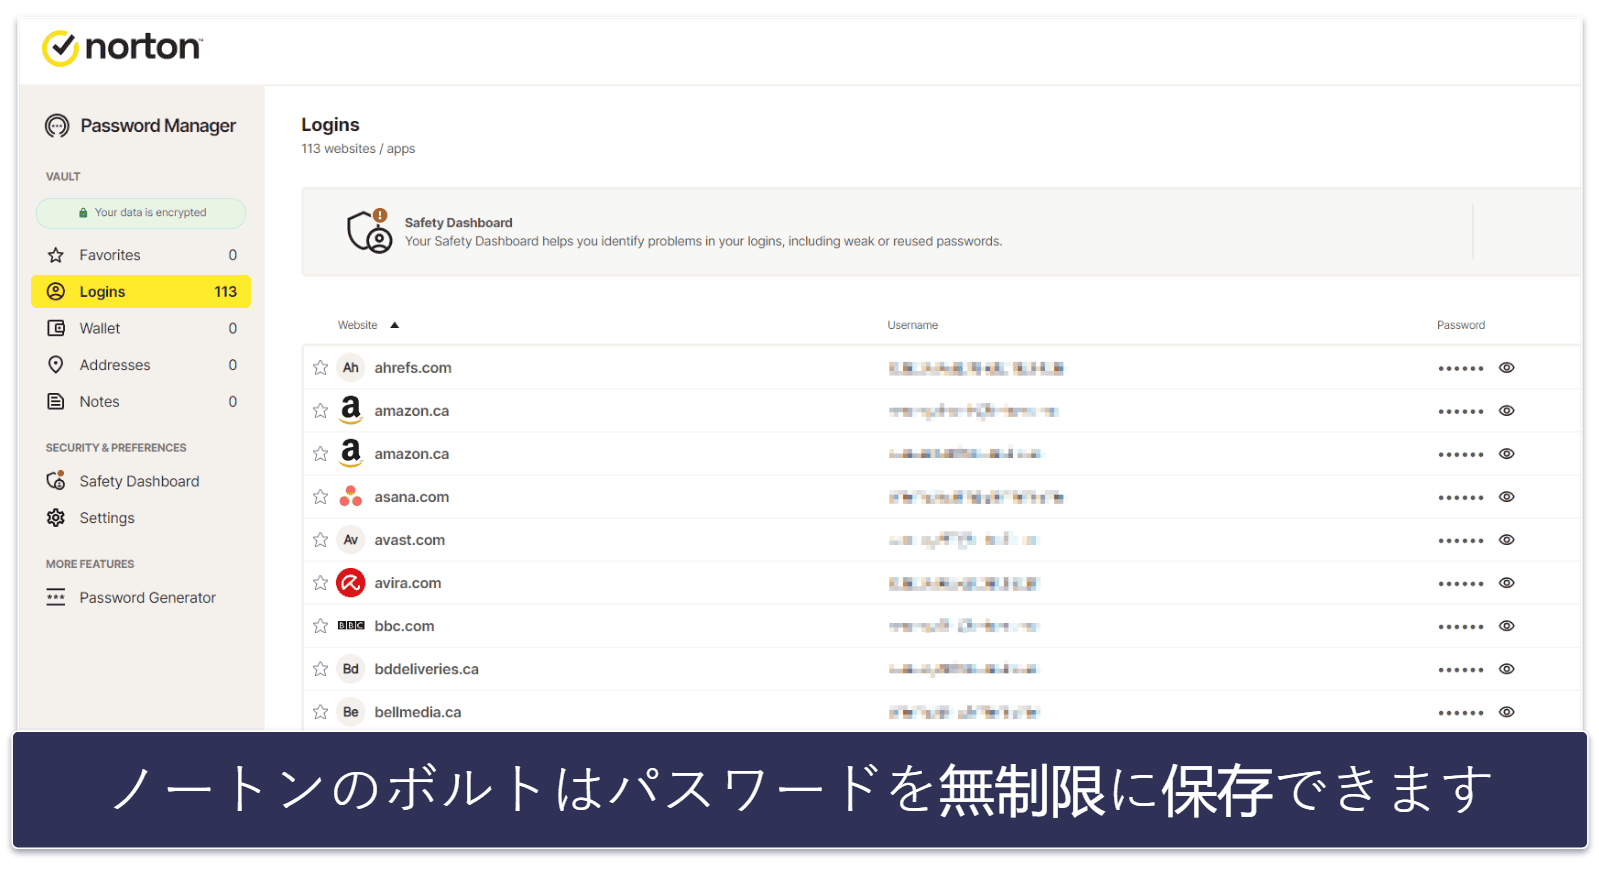Image resolution: width=1599 pixels, height=869 pixels.
Task: Click the Addresses pin icon
Action: 56,365
